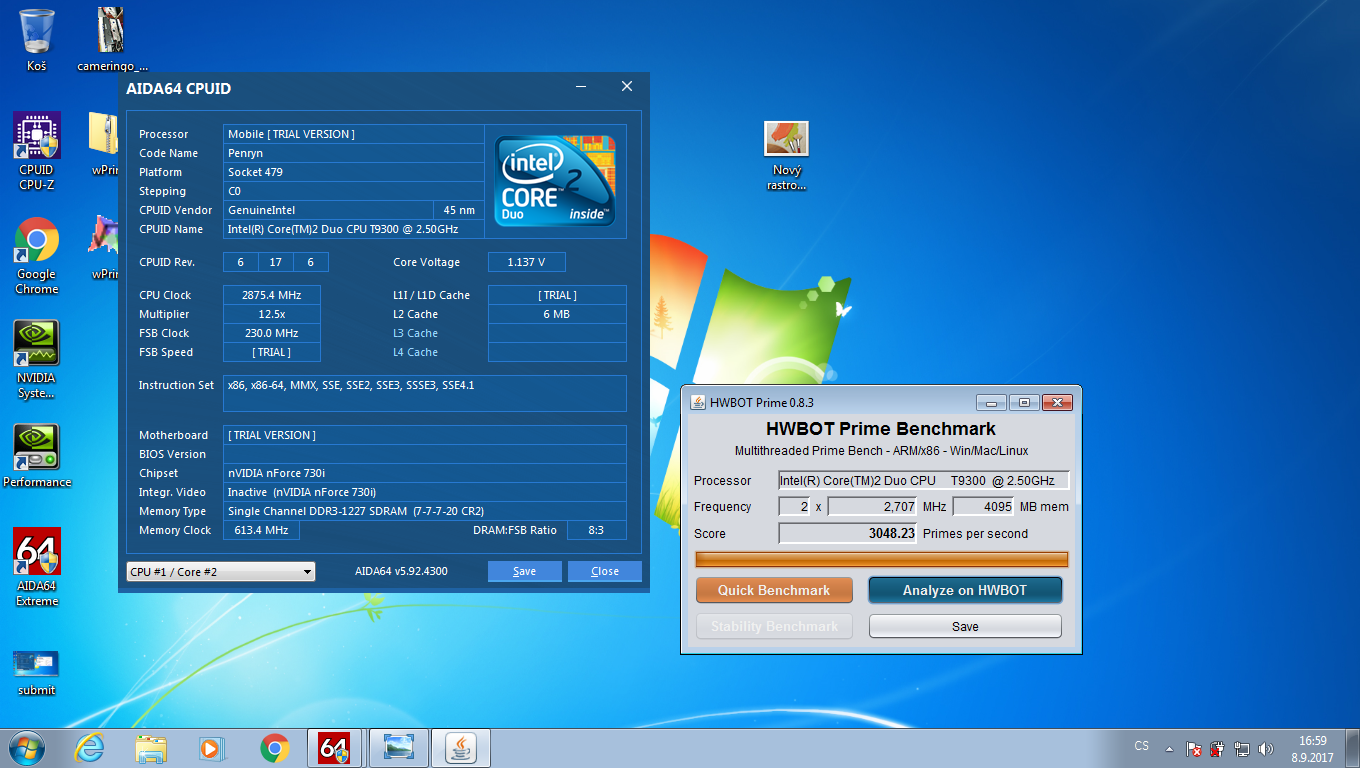Viewport: 1360px width, 768px height.
Task: Click the Stability Benchmark button
Action: coord(774,626)
